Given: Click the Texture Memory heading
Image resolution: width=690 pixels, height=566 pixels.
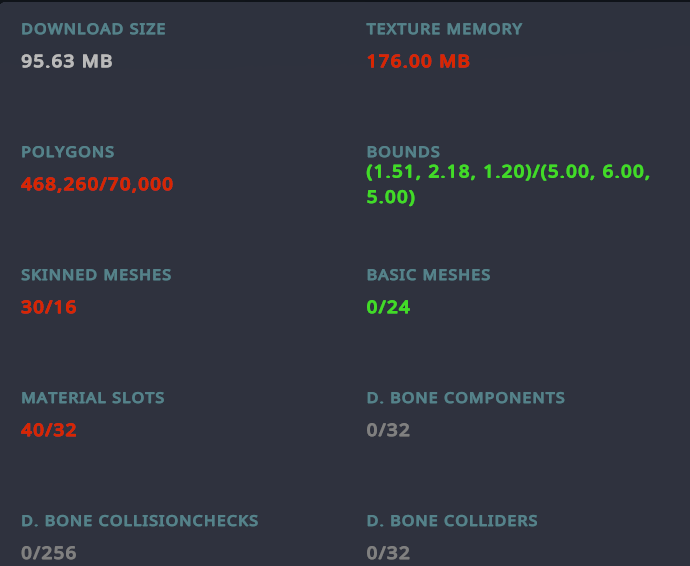Looking at the screenshot, I should (x=444, y=29).
